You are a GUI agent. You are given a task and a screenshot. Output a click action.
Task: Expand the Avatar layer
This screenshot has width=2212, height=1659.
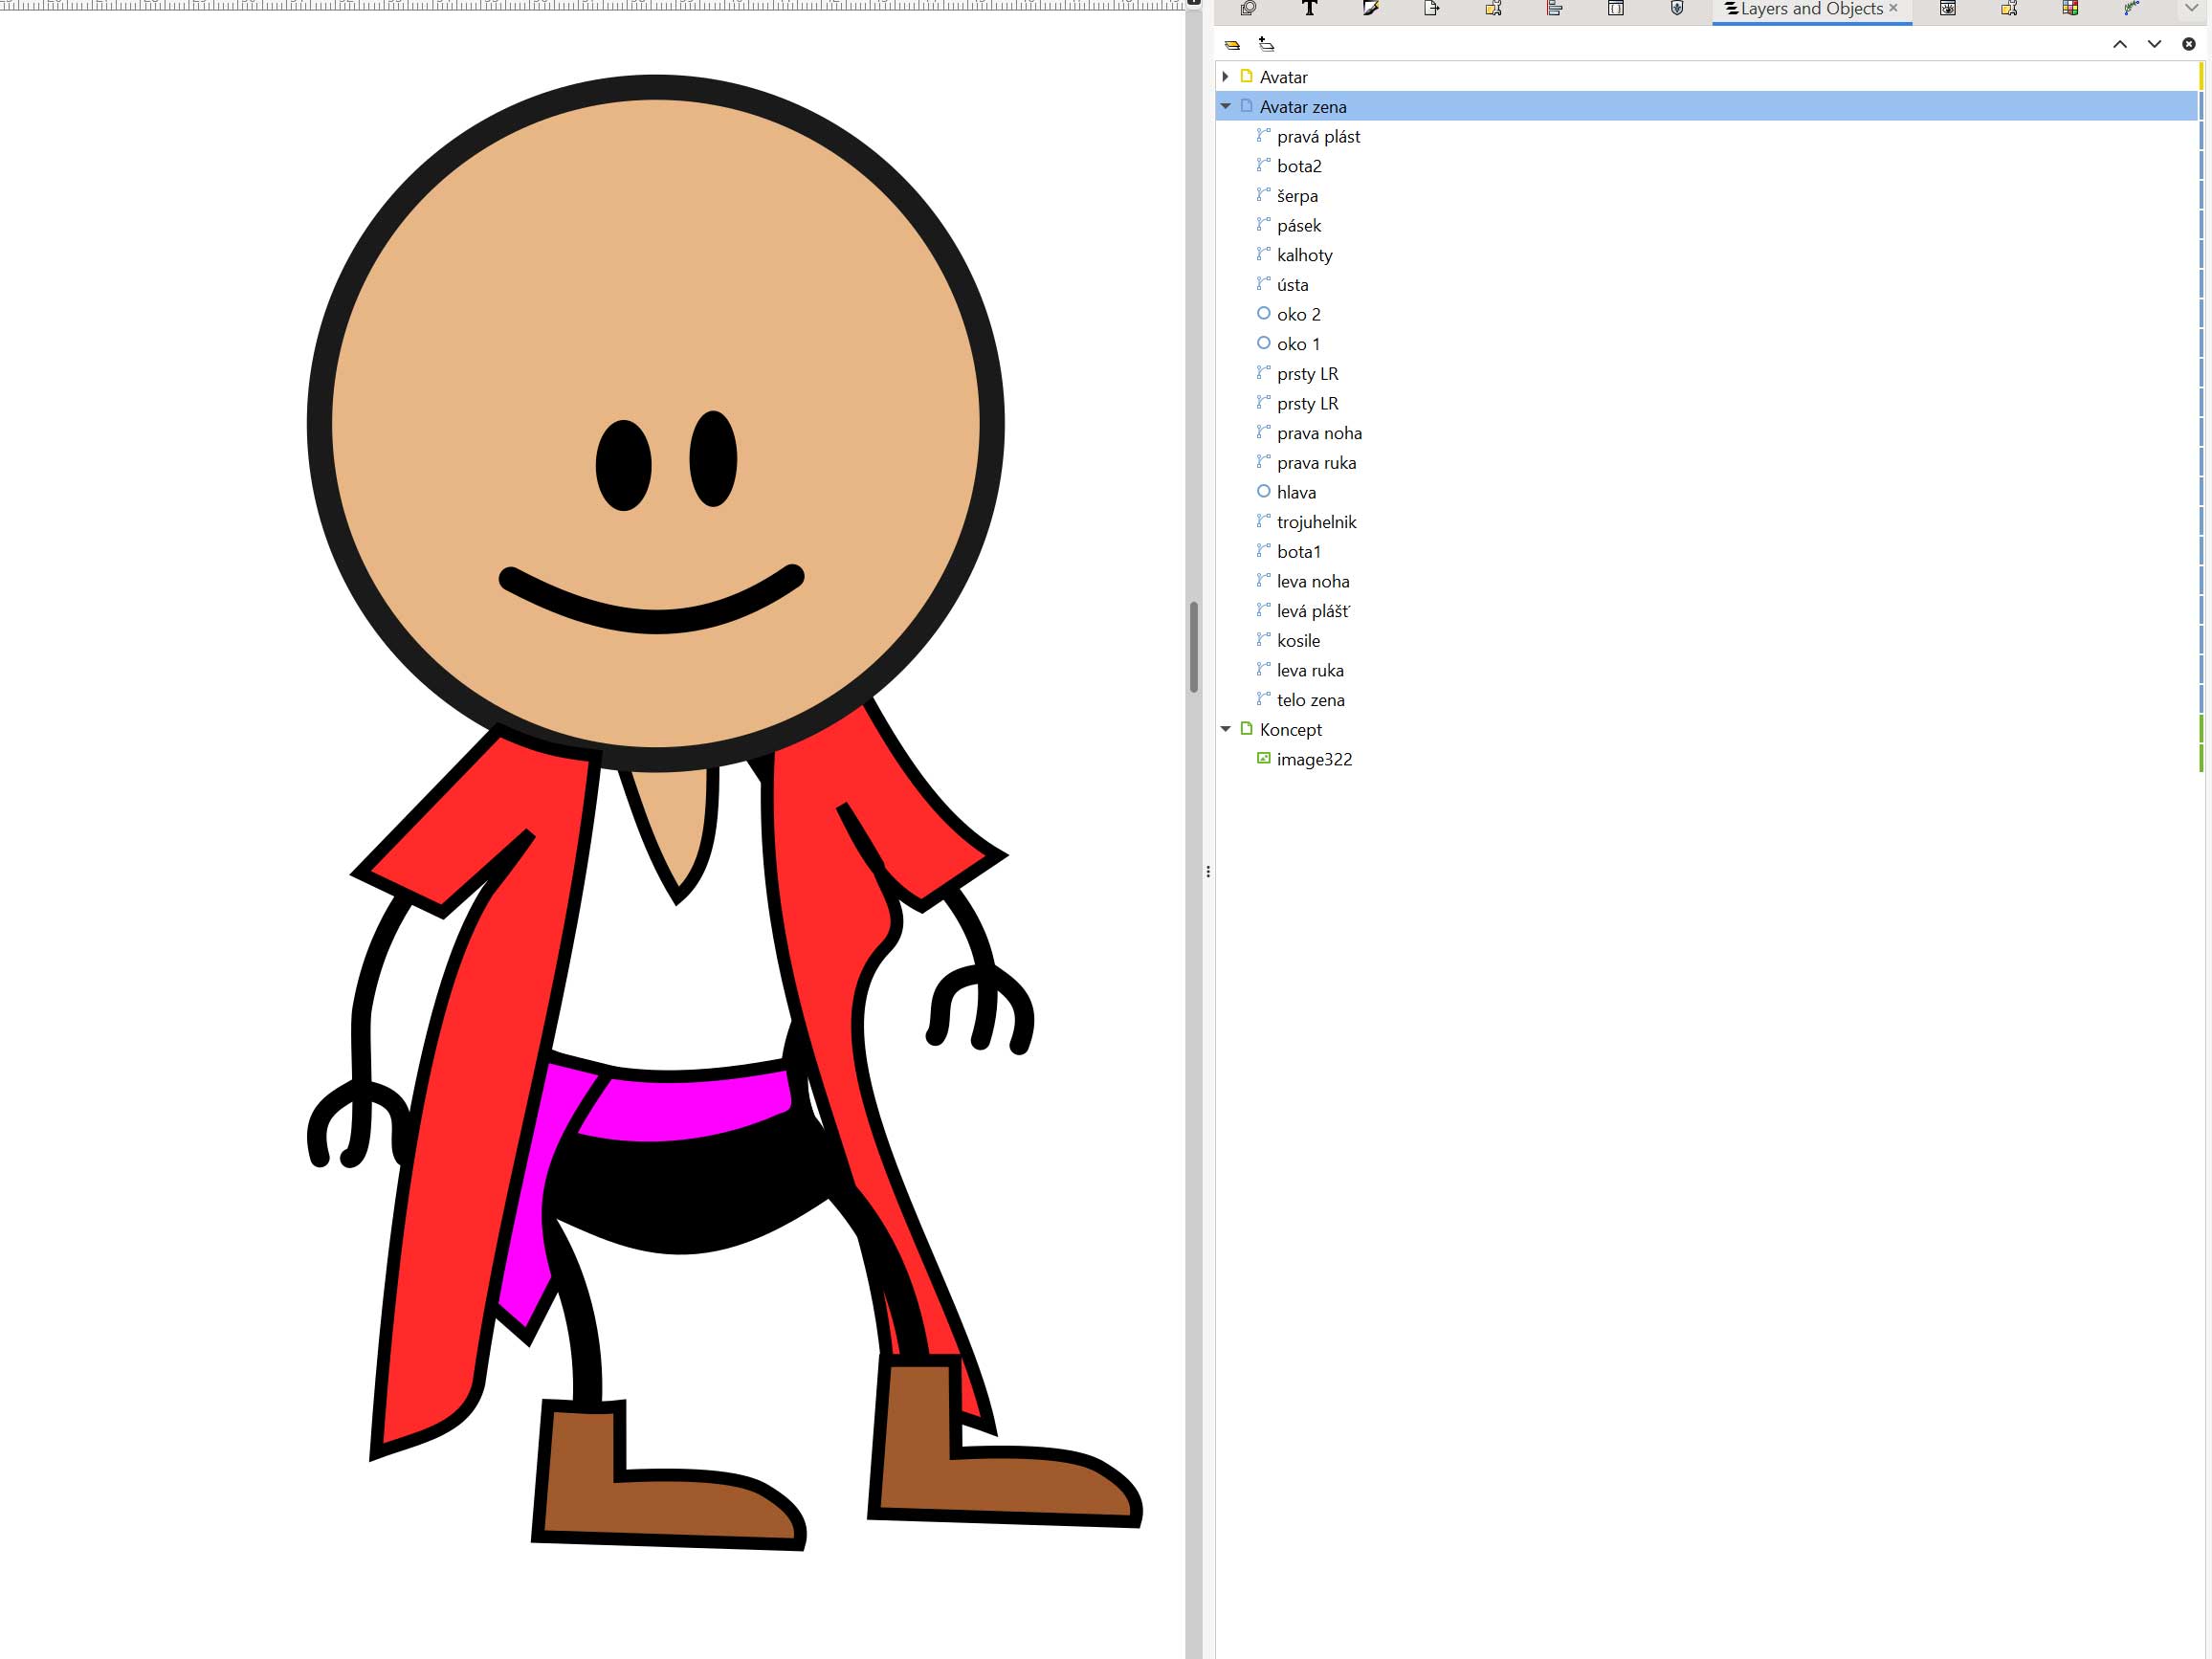(x=1225, y=77)
